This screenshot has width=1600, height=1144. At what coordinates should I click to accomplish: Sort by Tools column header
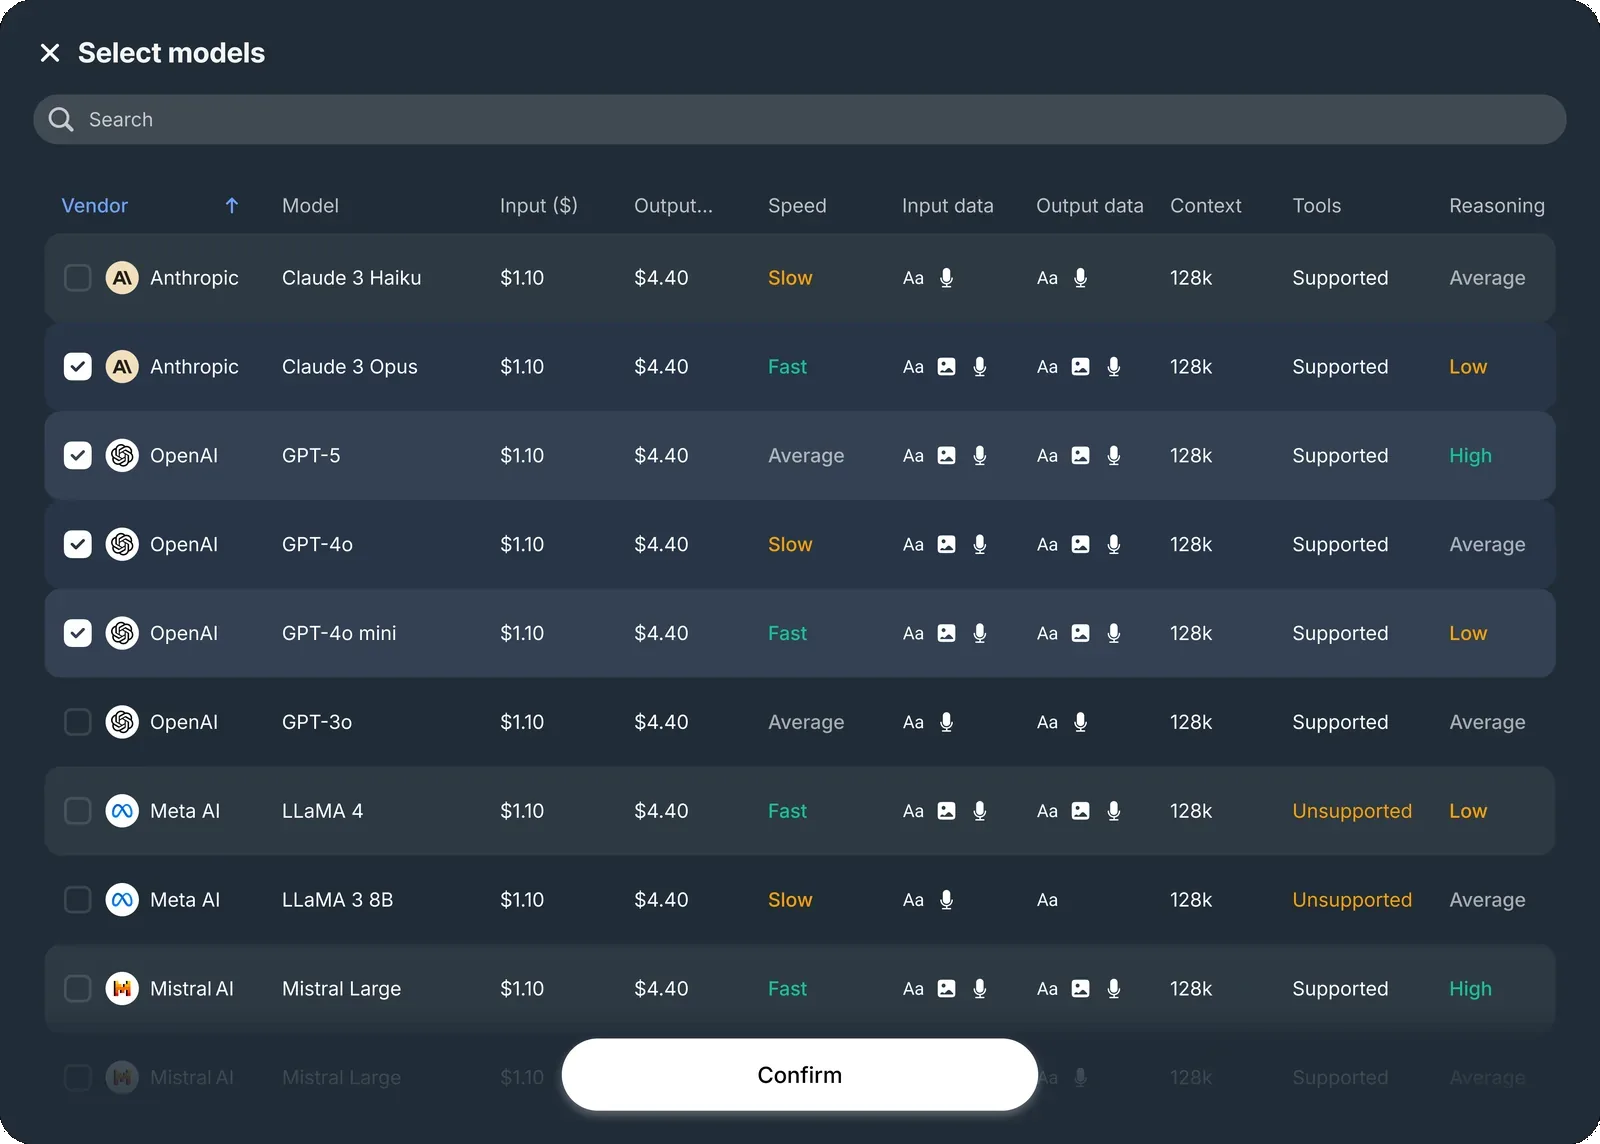pyautogui.click(x=1317, y=206)
